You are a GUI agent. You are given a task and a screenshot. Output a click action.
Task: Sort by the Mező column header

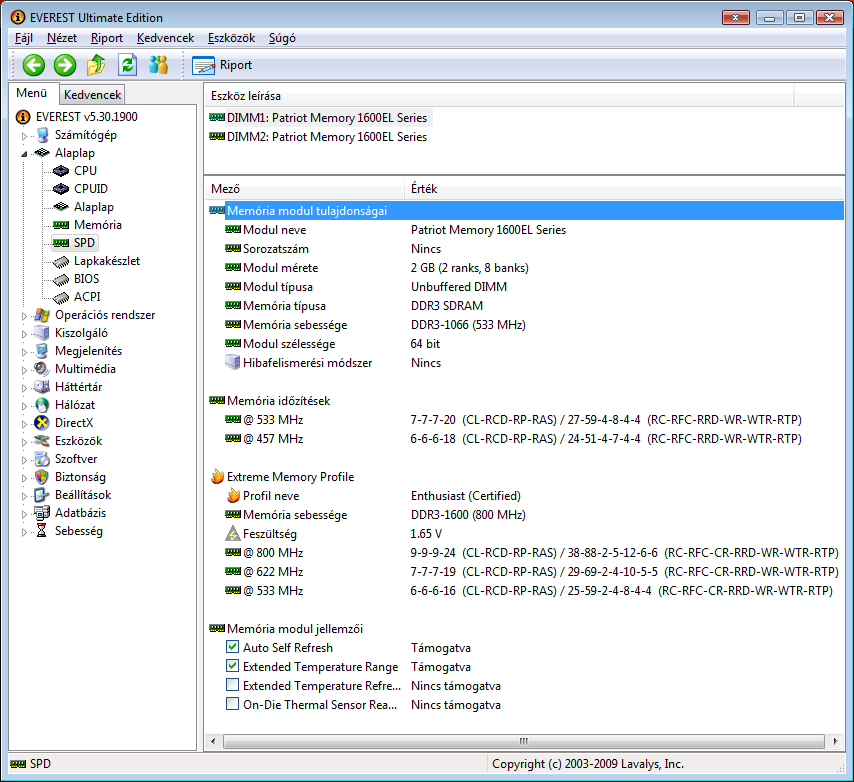pyautogui.click(x=305, y=188)
